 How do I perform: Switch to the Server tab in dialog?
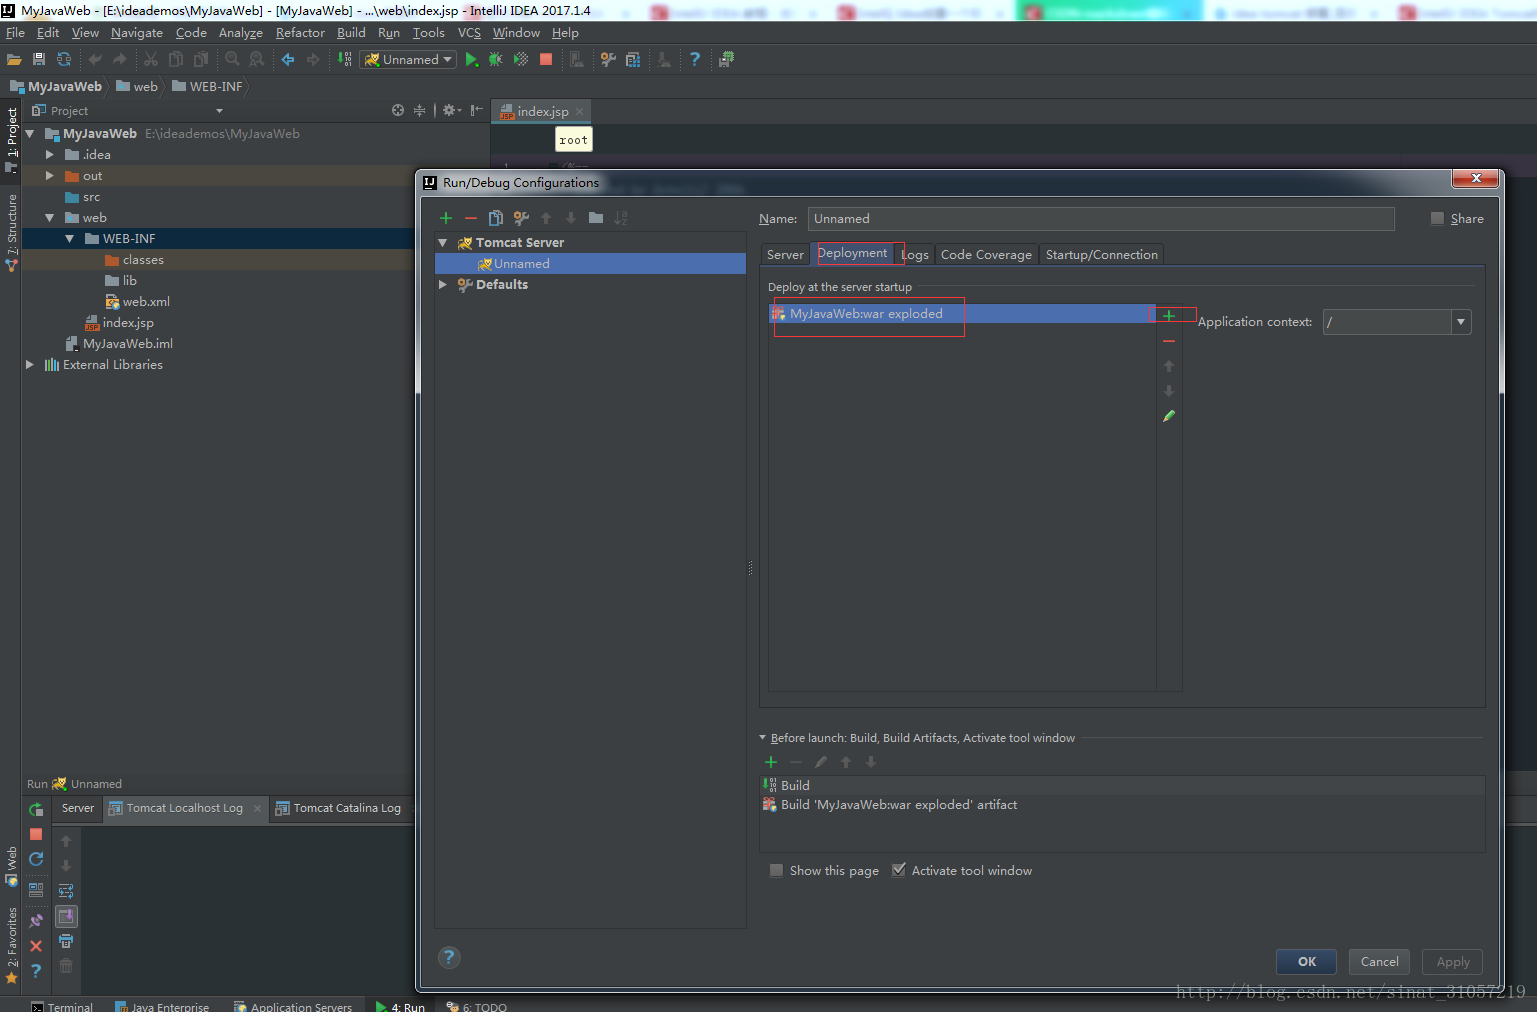point(785,255)
